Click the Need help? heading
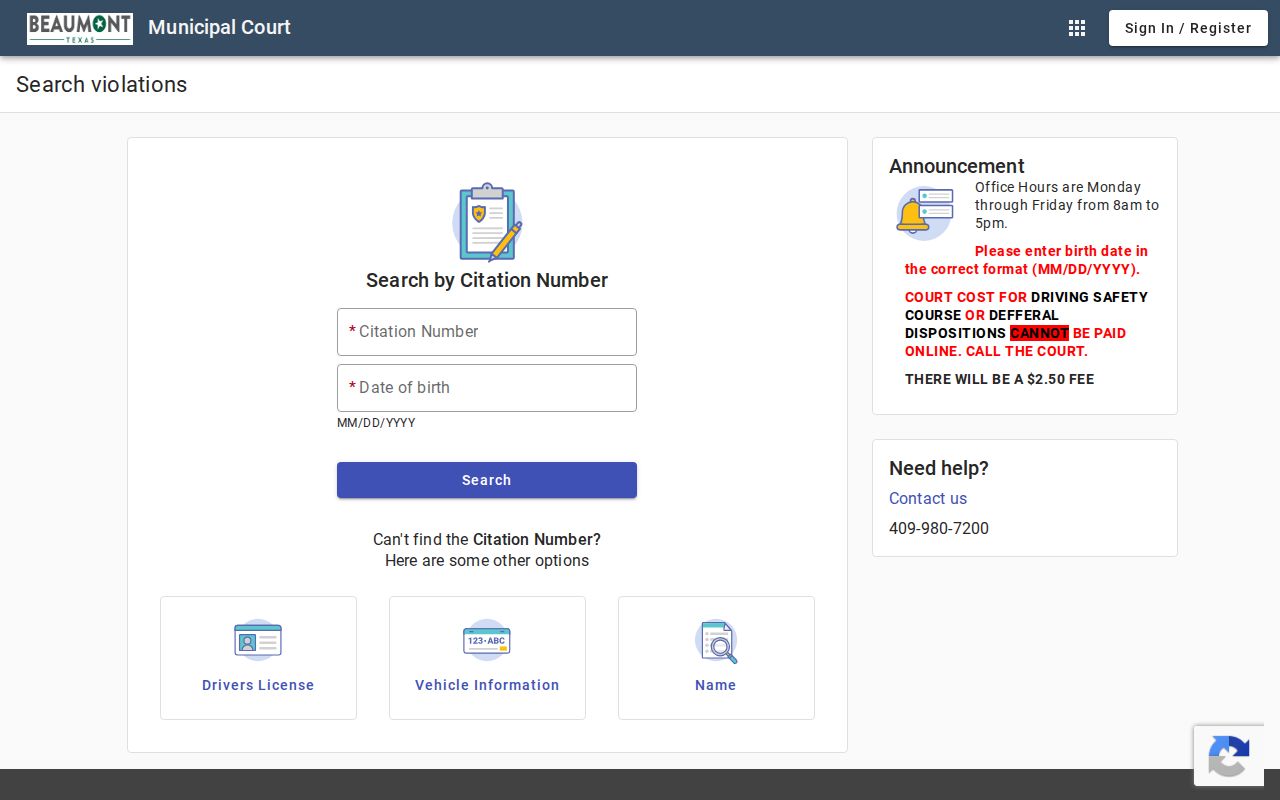The width and height of the screenshot is (1280, 800). 939,468
